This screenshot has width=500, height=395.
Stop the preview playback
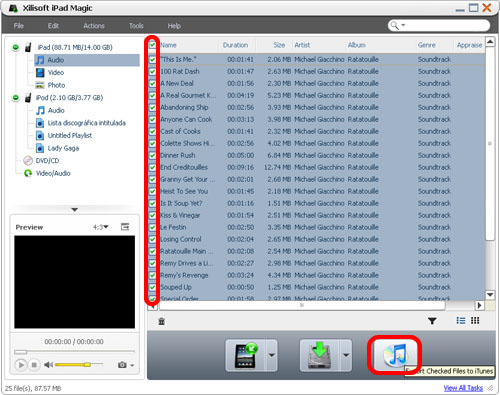[x=34, y=365]
